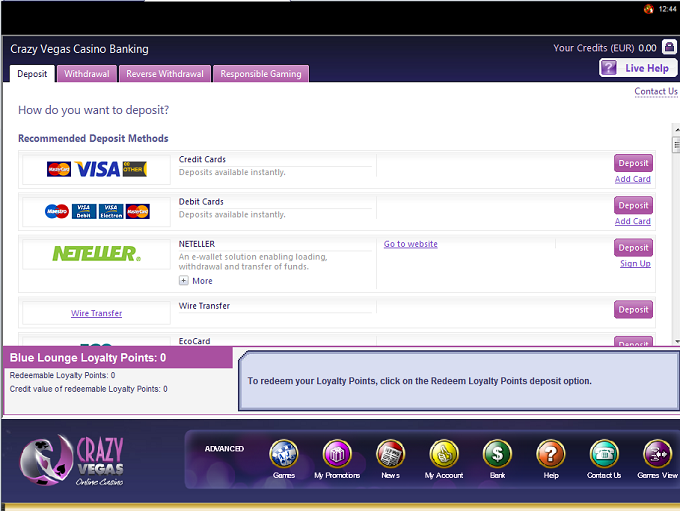Viewport: 680px width, 511px height.
Task: Click the scrollbar up arrow
Action: (x=677, y=129)
